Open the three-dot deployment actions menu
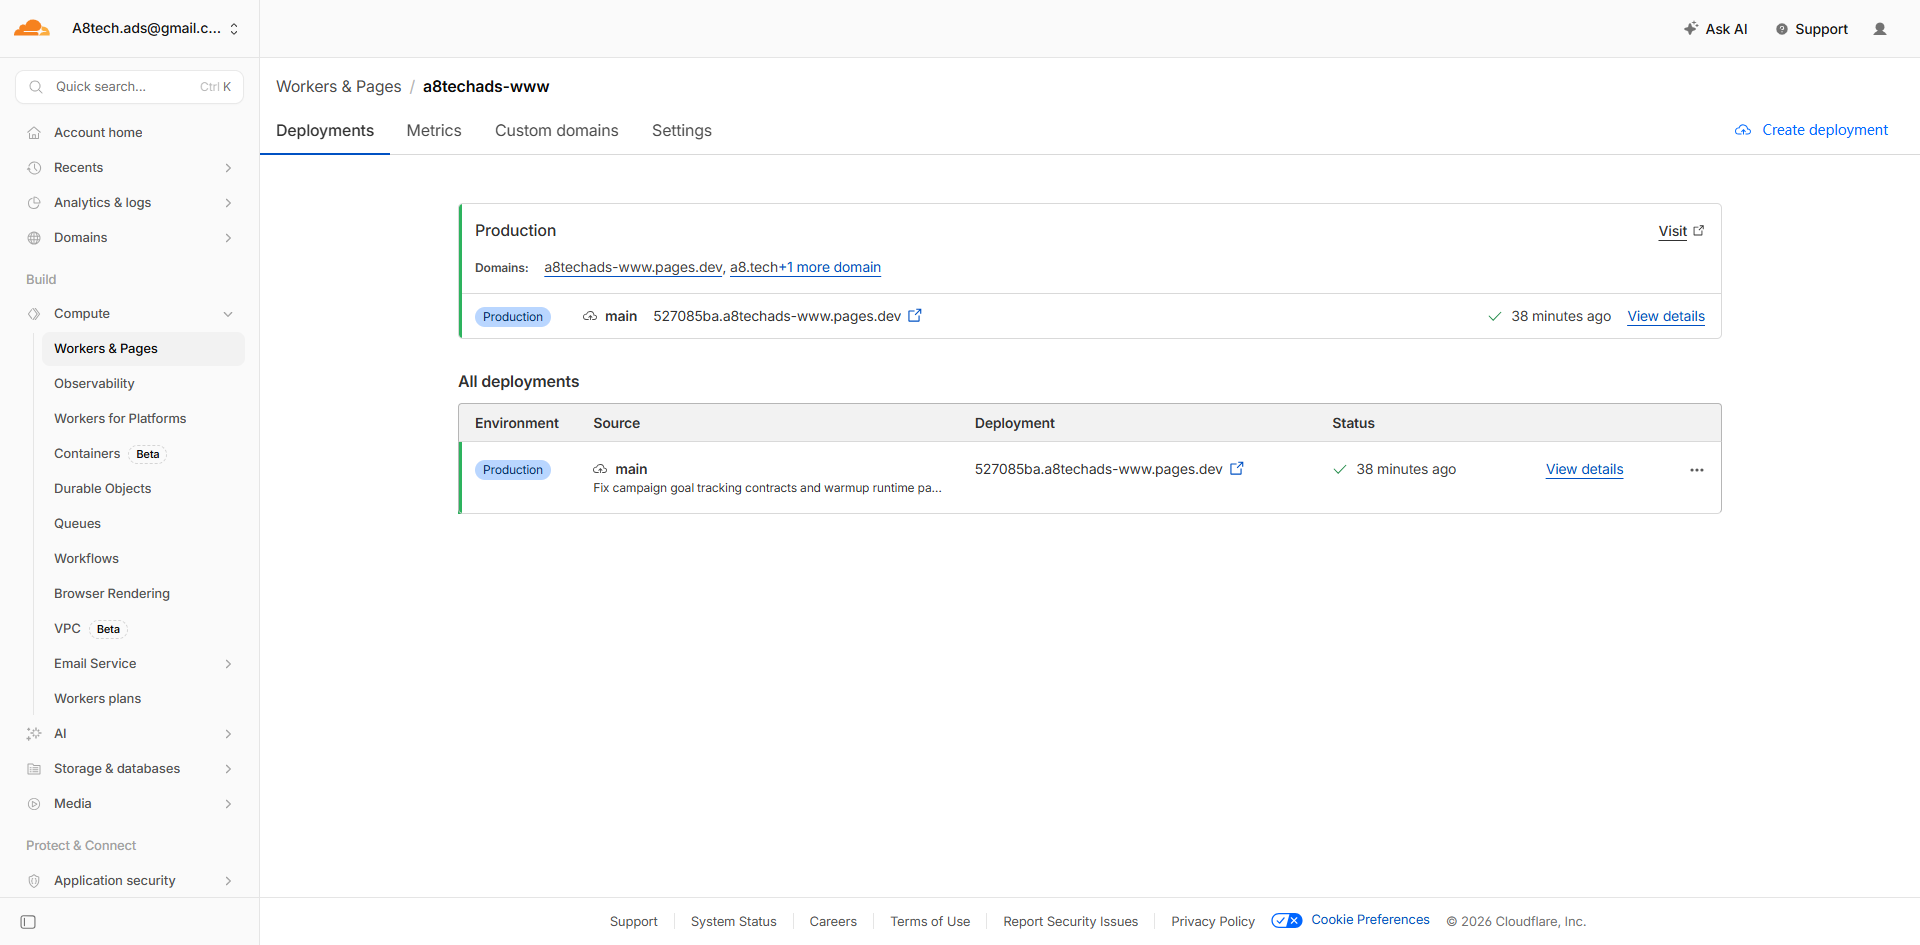The height and width of the screenshot is (945, 1920). pyautogui.click(x=1696, y=470)
